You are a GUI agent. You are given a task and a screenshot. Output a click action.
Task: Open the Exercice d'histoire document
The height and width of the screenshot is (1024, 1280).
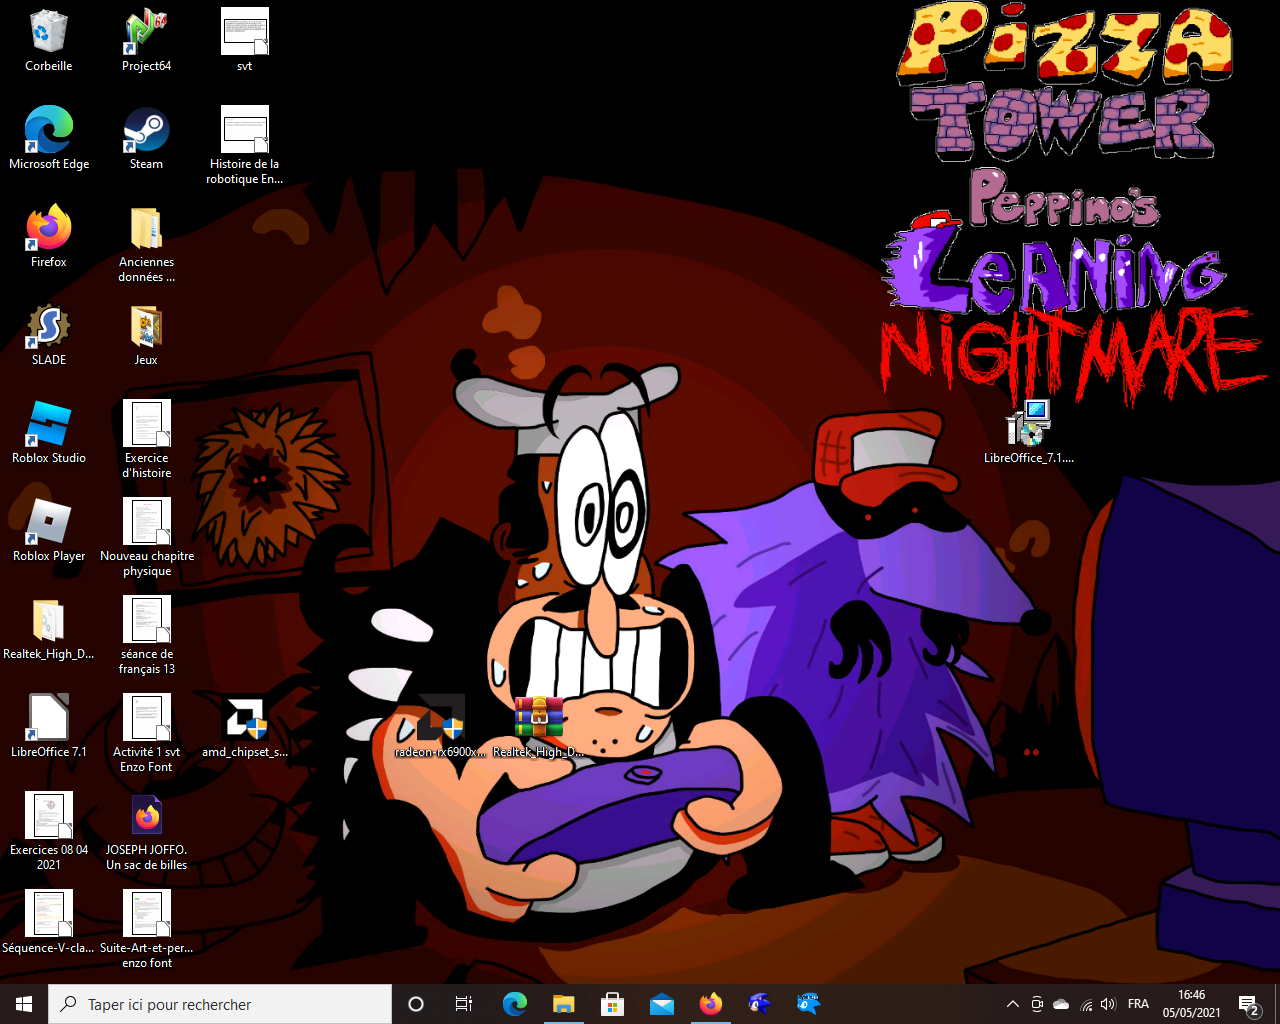[146, 439]
